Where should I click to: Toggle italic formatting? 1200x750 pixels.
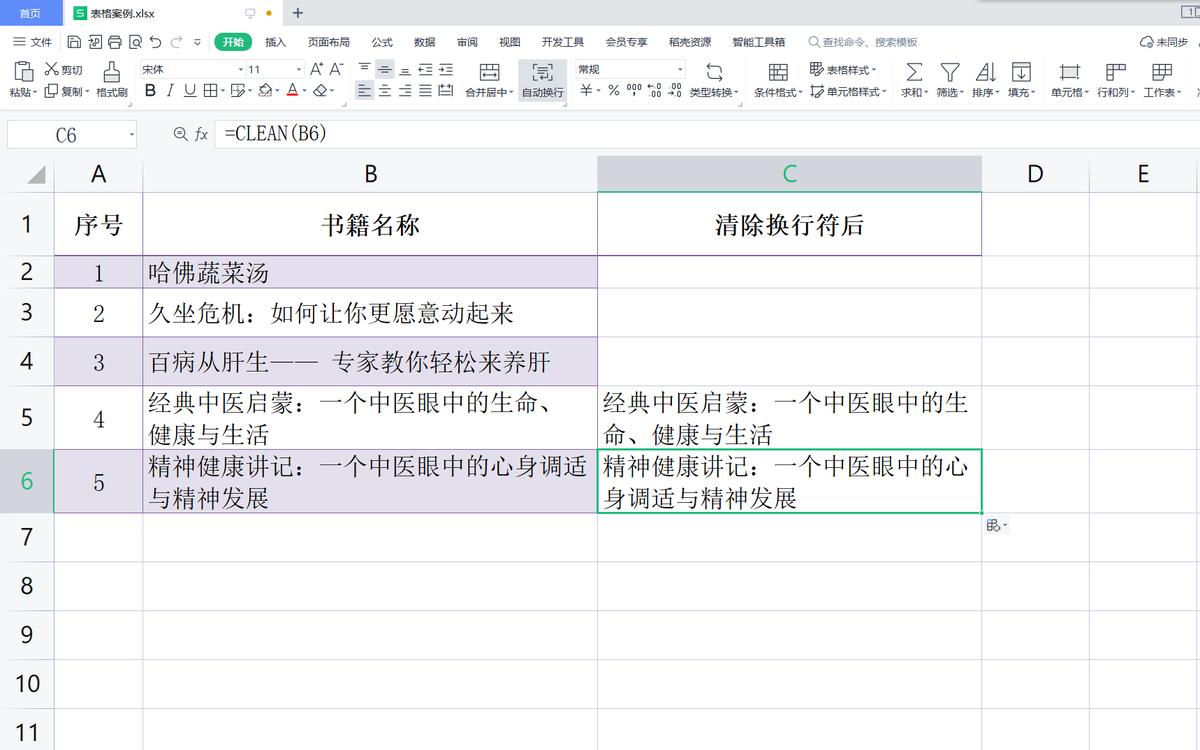(170, 90)
